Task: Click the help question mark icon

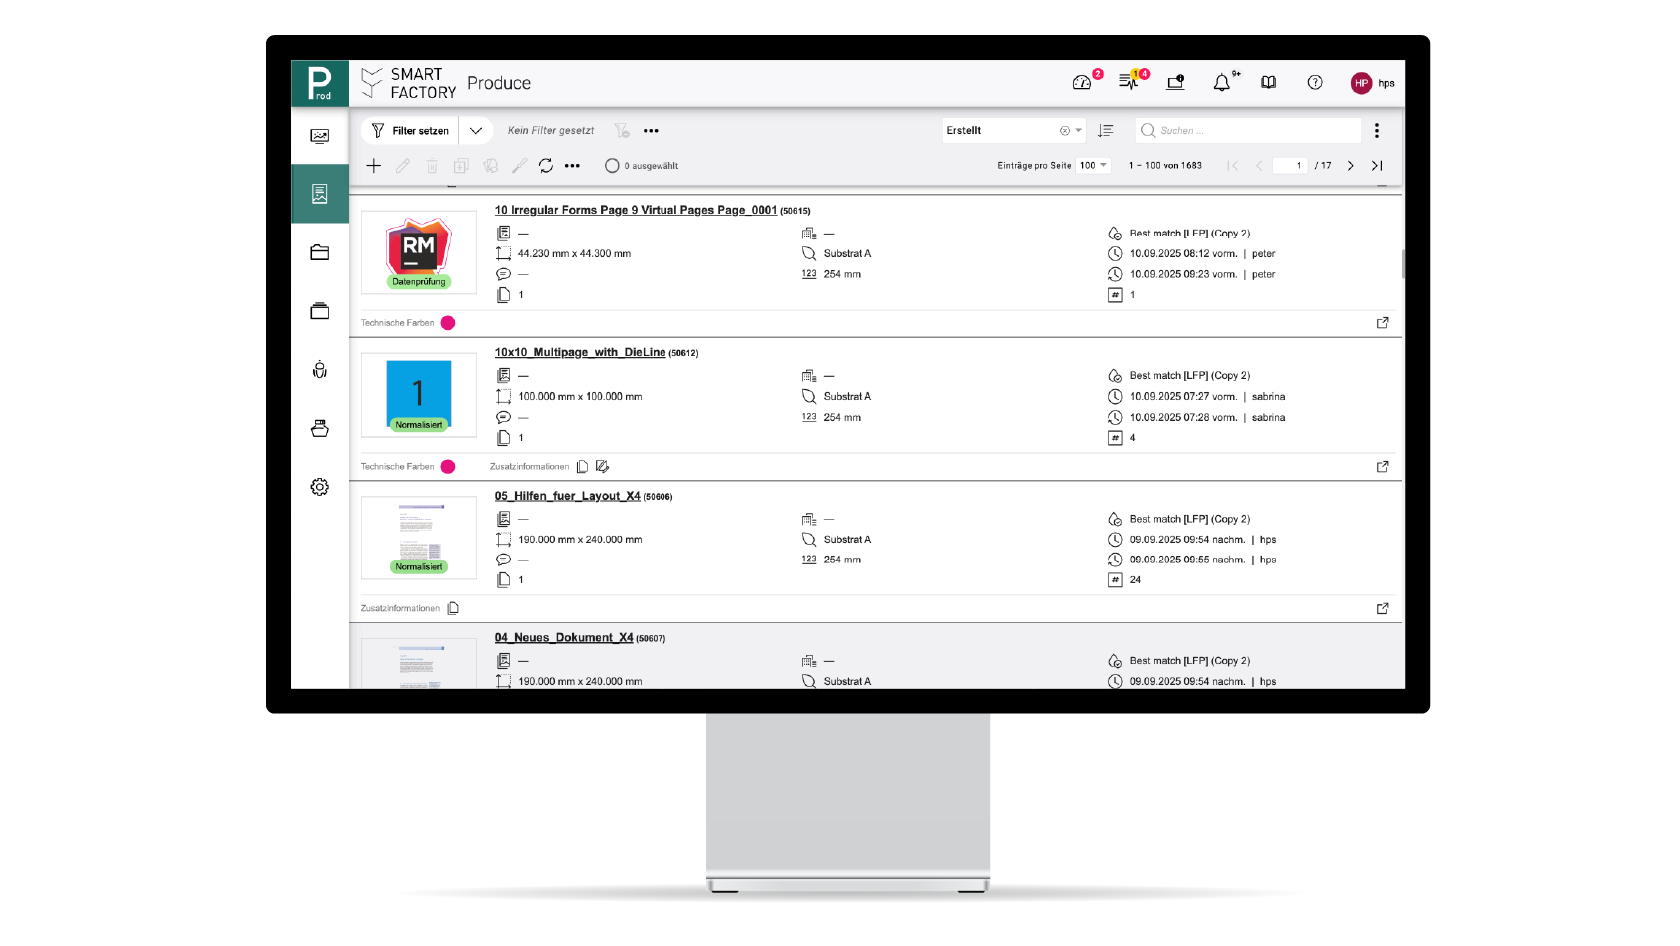Action: coord(1315,83)
